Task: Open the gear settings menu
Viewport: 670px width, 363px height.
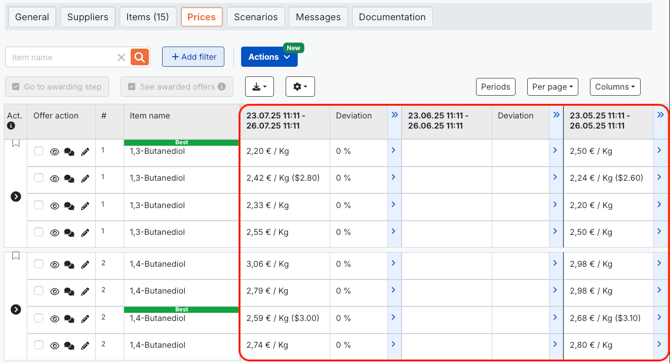Action: pos(300,87)
